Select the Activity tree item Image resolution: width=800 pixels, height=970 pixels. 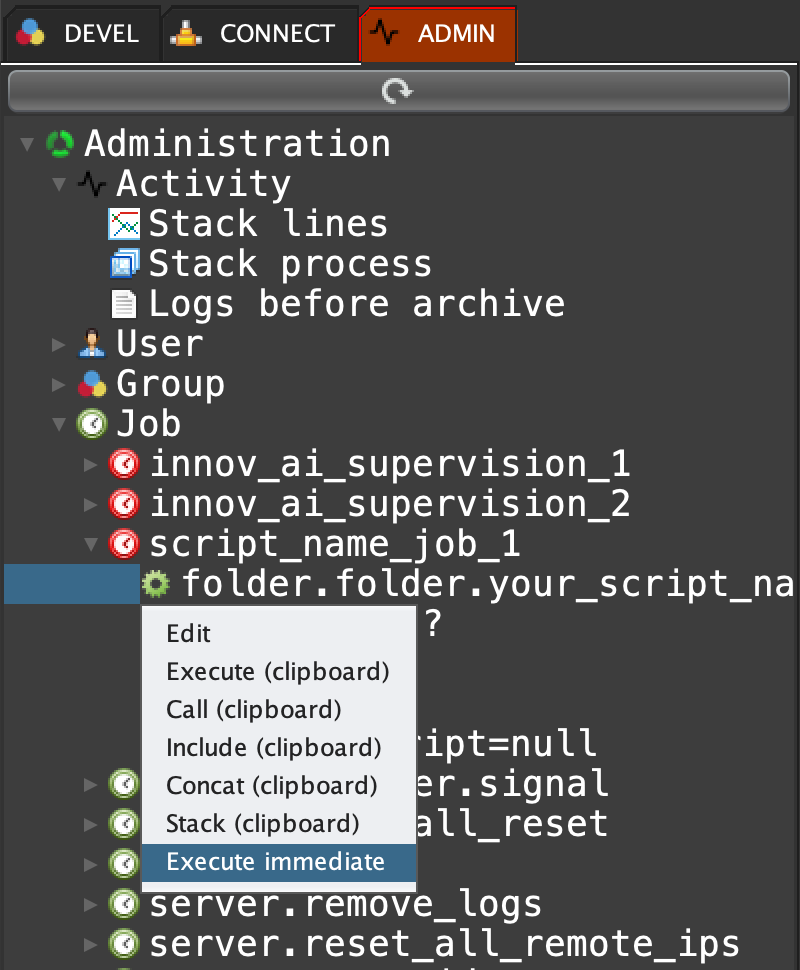(203, 184)
